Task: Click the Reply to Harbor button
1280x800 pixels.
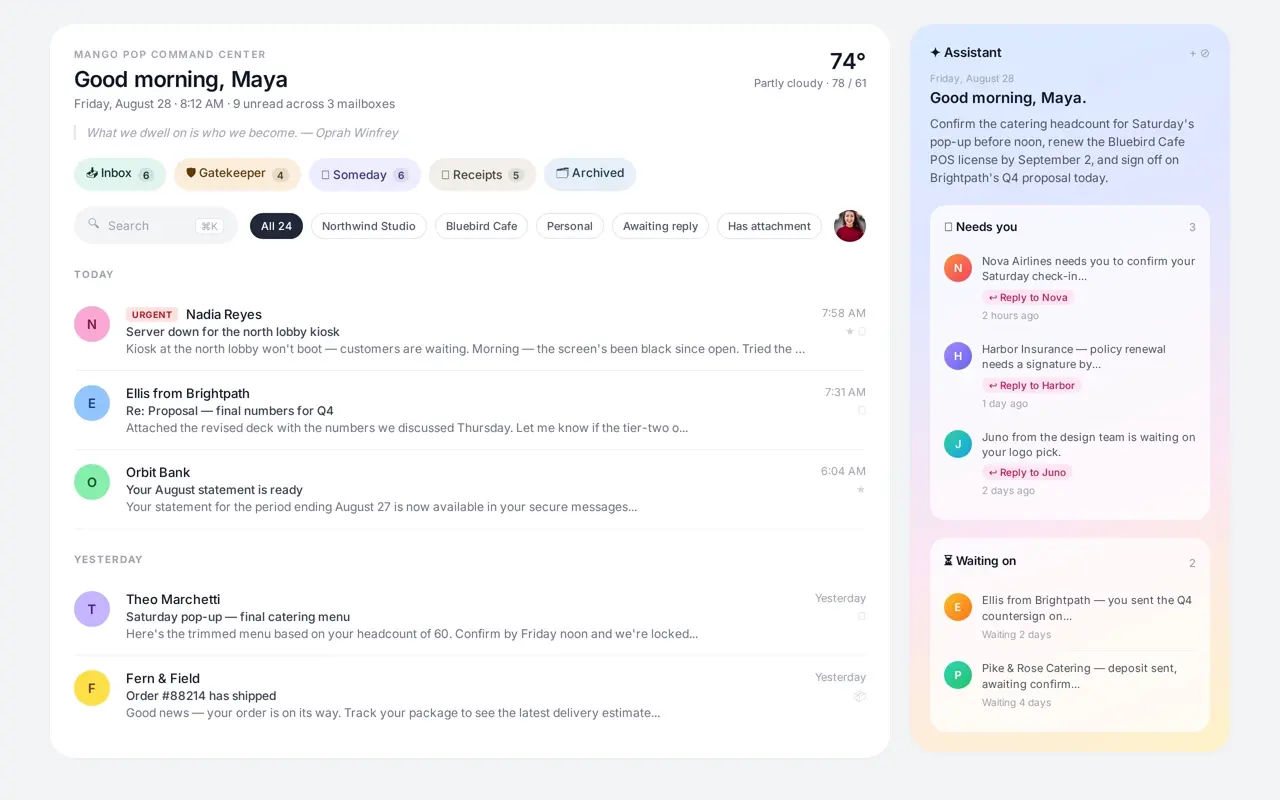Action: [x=1032, y=385]
